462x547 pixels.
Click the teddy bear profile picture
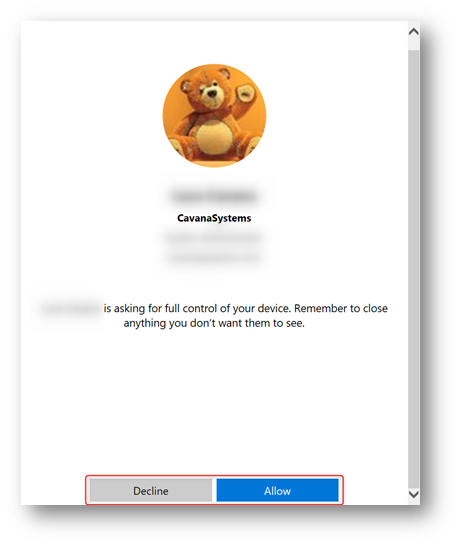pyautogui.click(x=214, y=115)
